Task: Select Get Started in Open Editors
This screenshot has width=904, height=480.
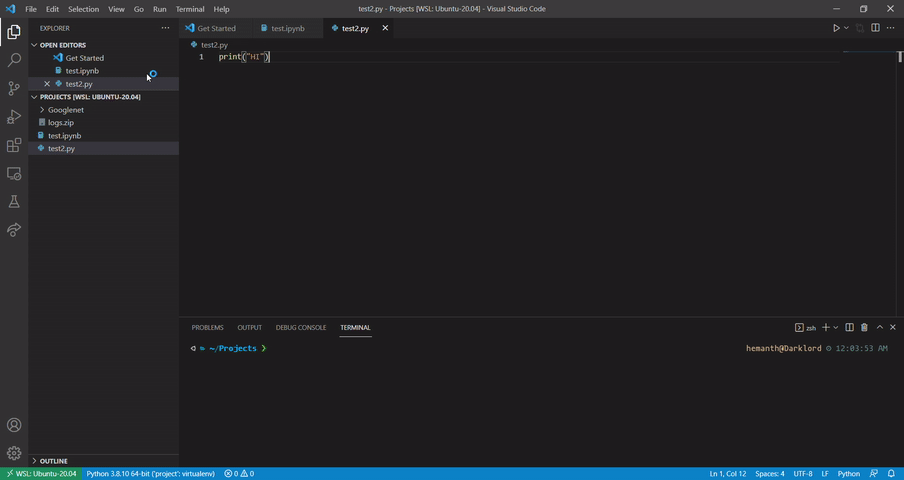Action: [84, 58]
